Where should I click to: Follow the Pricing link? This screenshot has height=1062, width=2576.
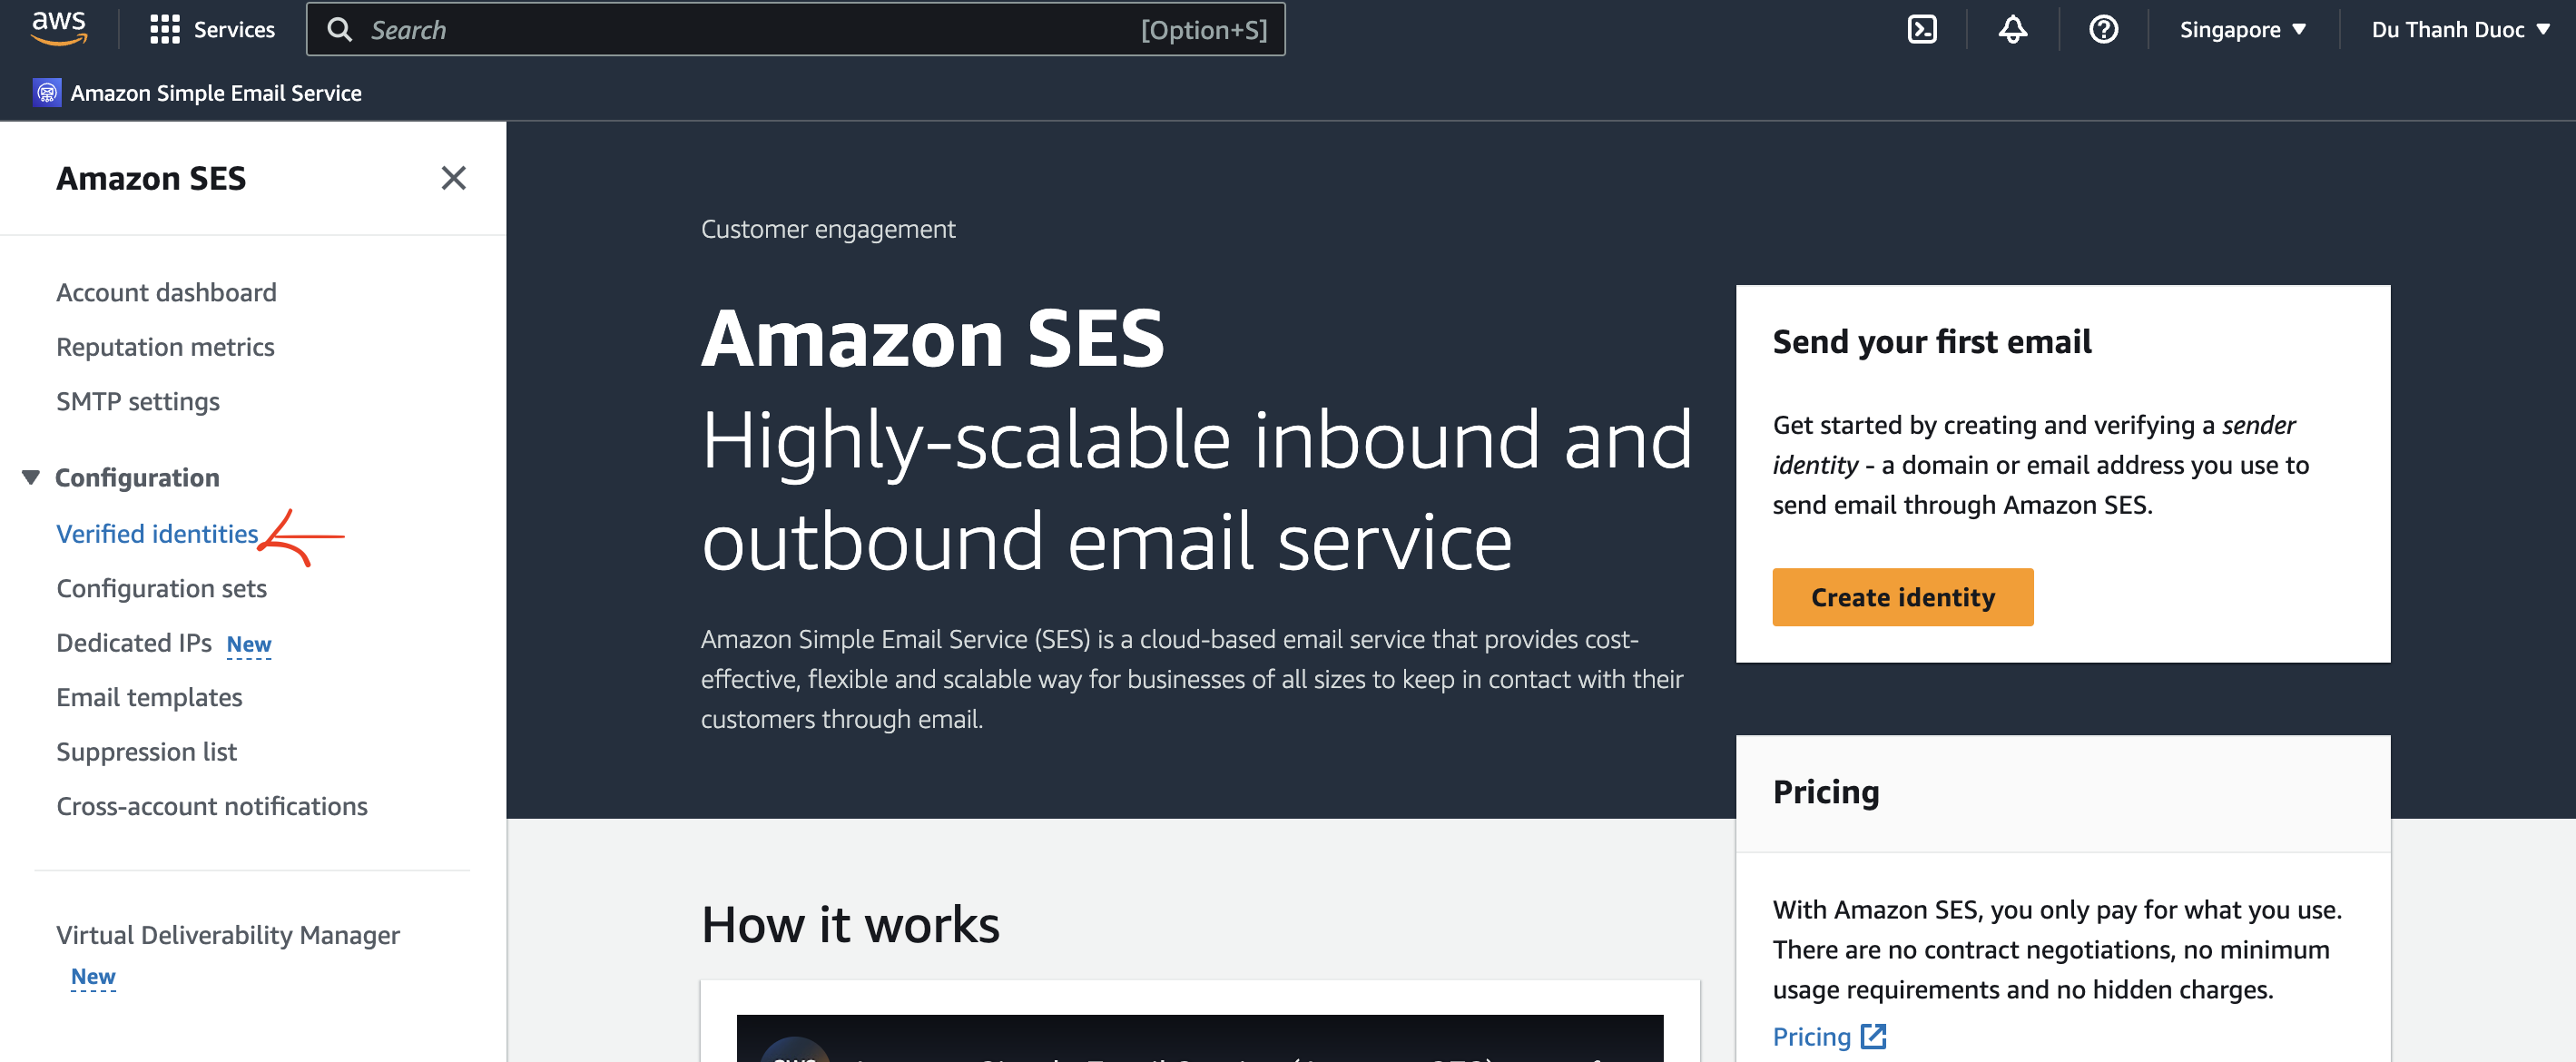tap(1811, 1036)
